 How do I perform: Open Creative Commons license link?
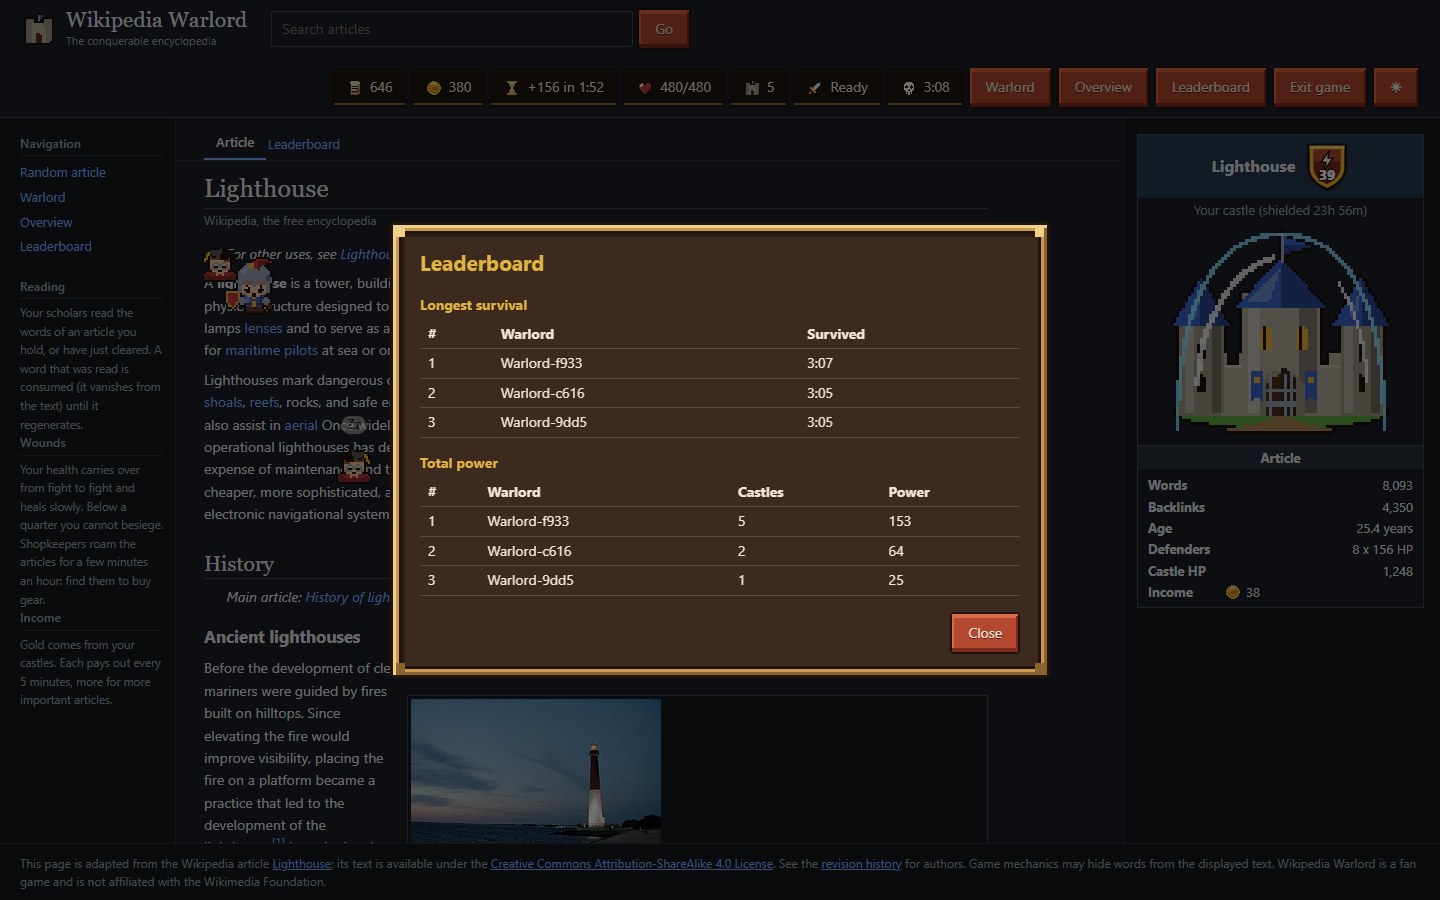tap(631, 864)
